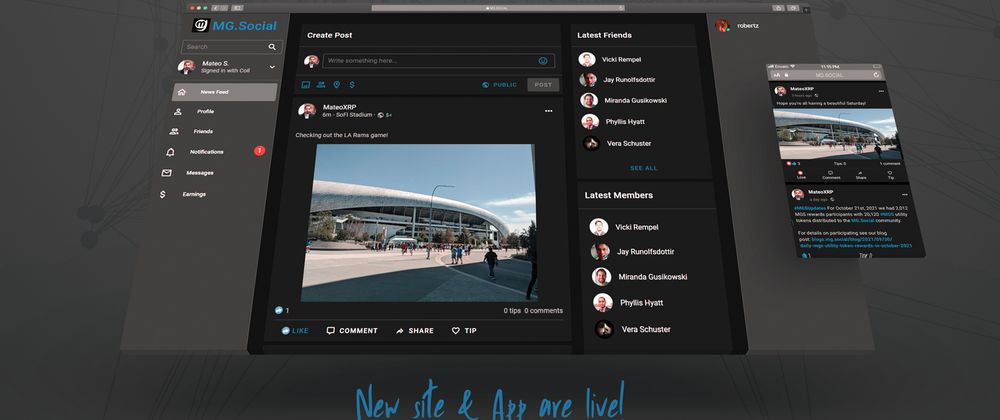Click the MG.Social logo icon

[x=200, y=25]
